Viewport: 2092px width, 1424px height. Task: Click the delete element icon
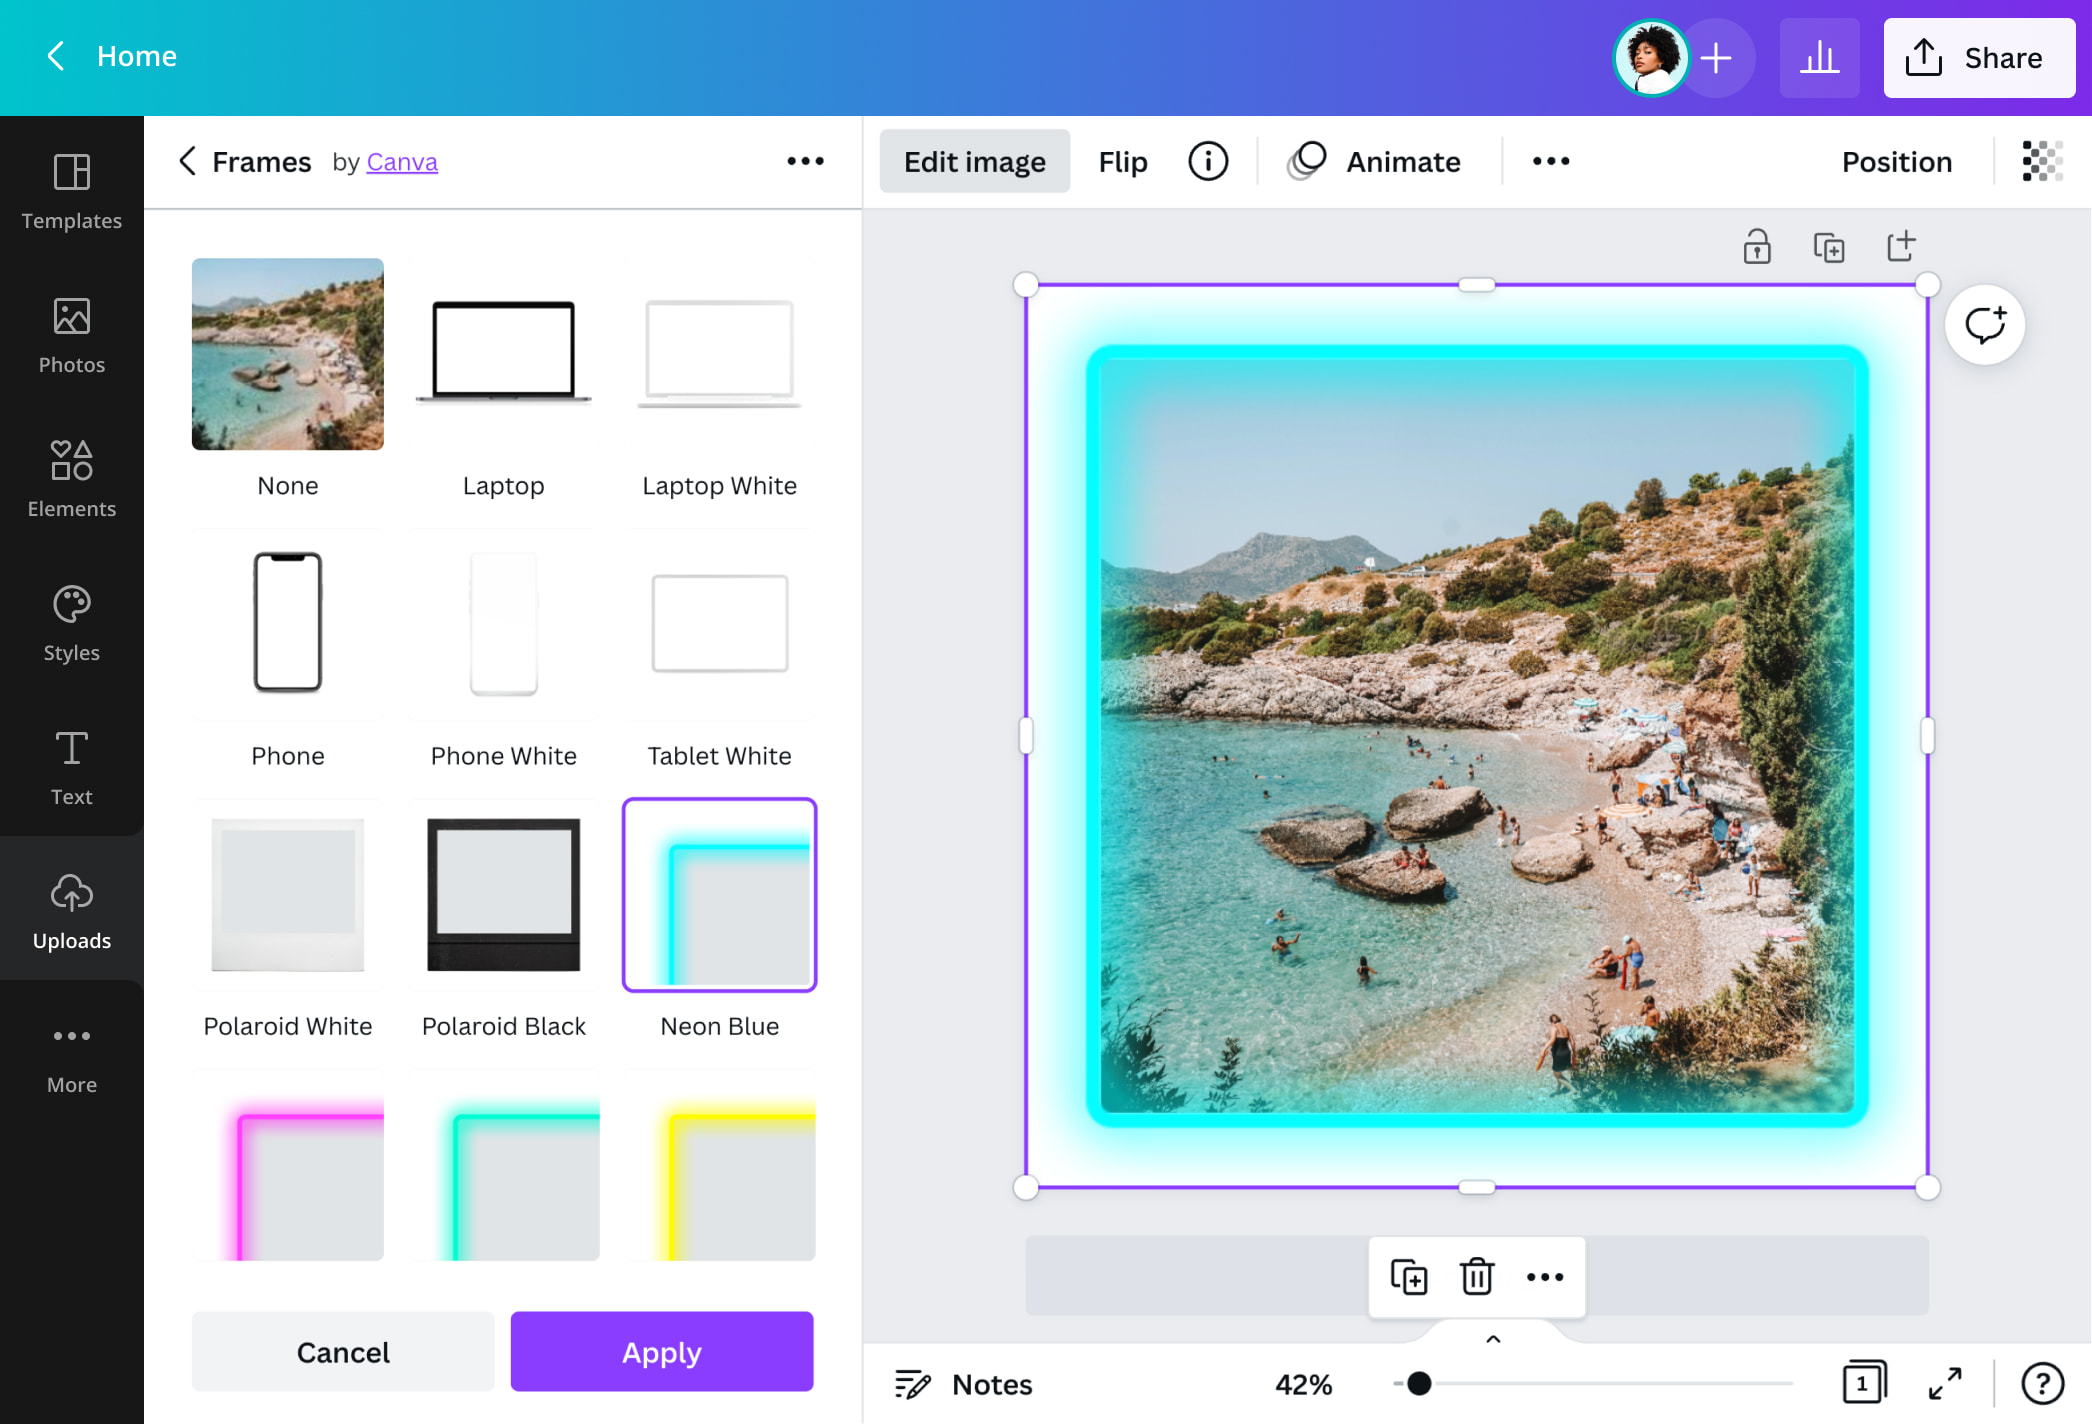pos(1474,1278)
